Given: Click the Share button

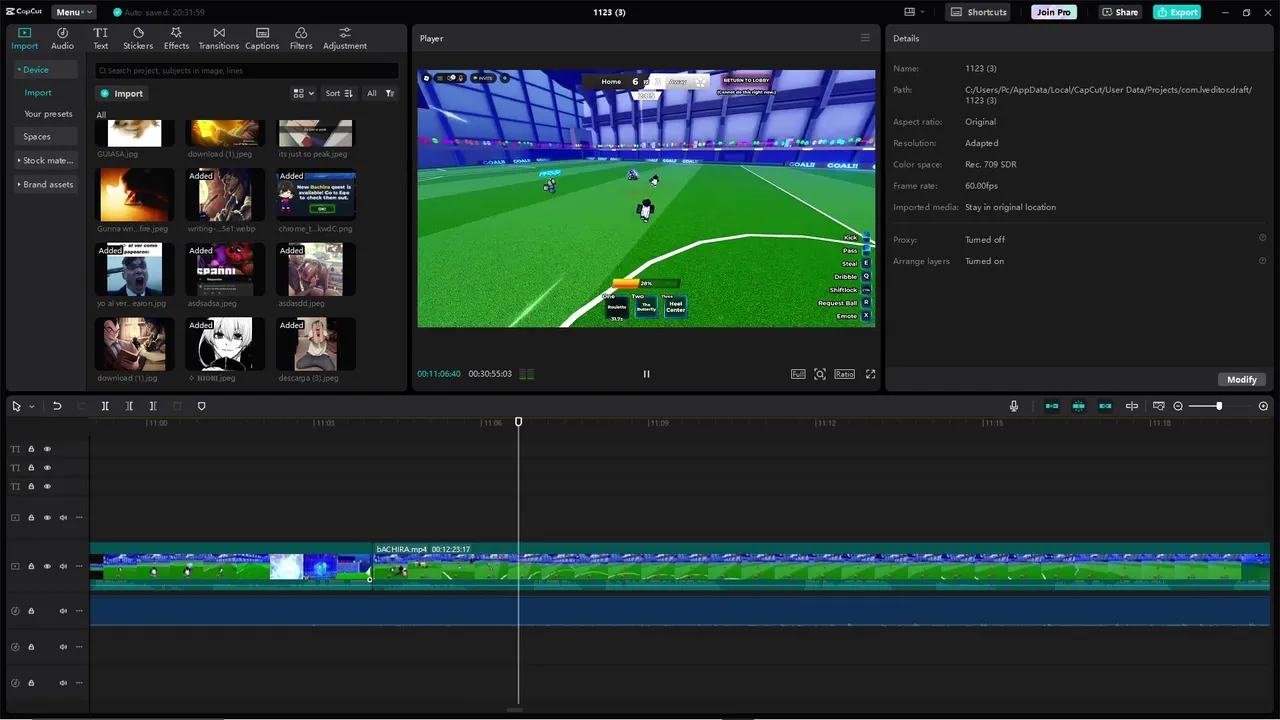Looking at the screenshot, I should click(1120, 12).
